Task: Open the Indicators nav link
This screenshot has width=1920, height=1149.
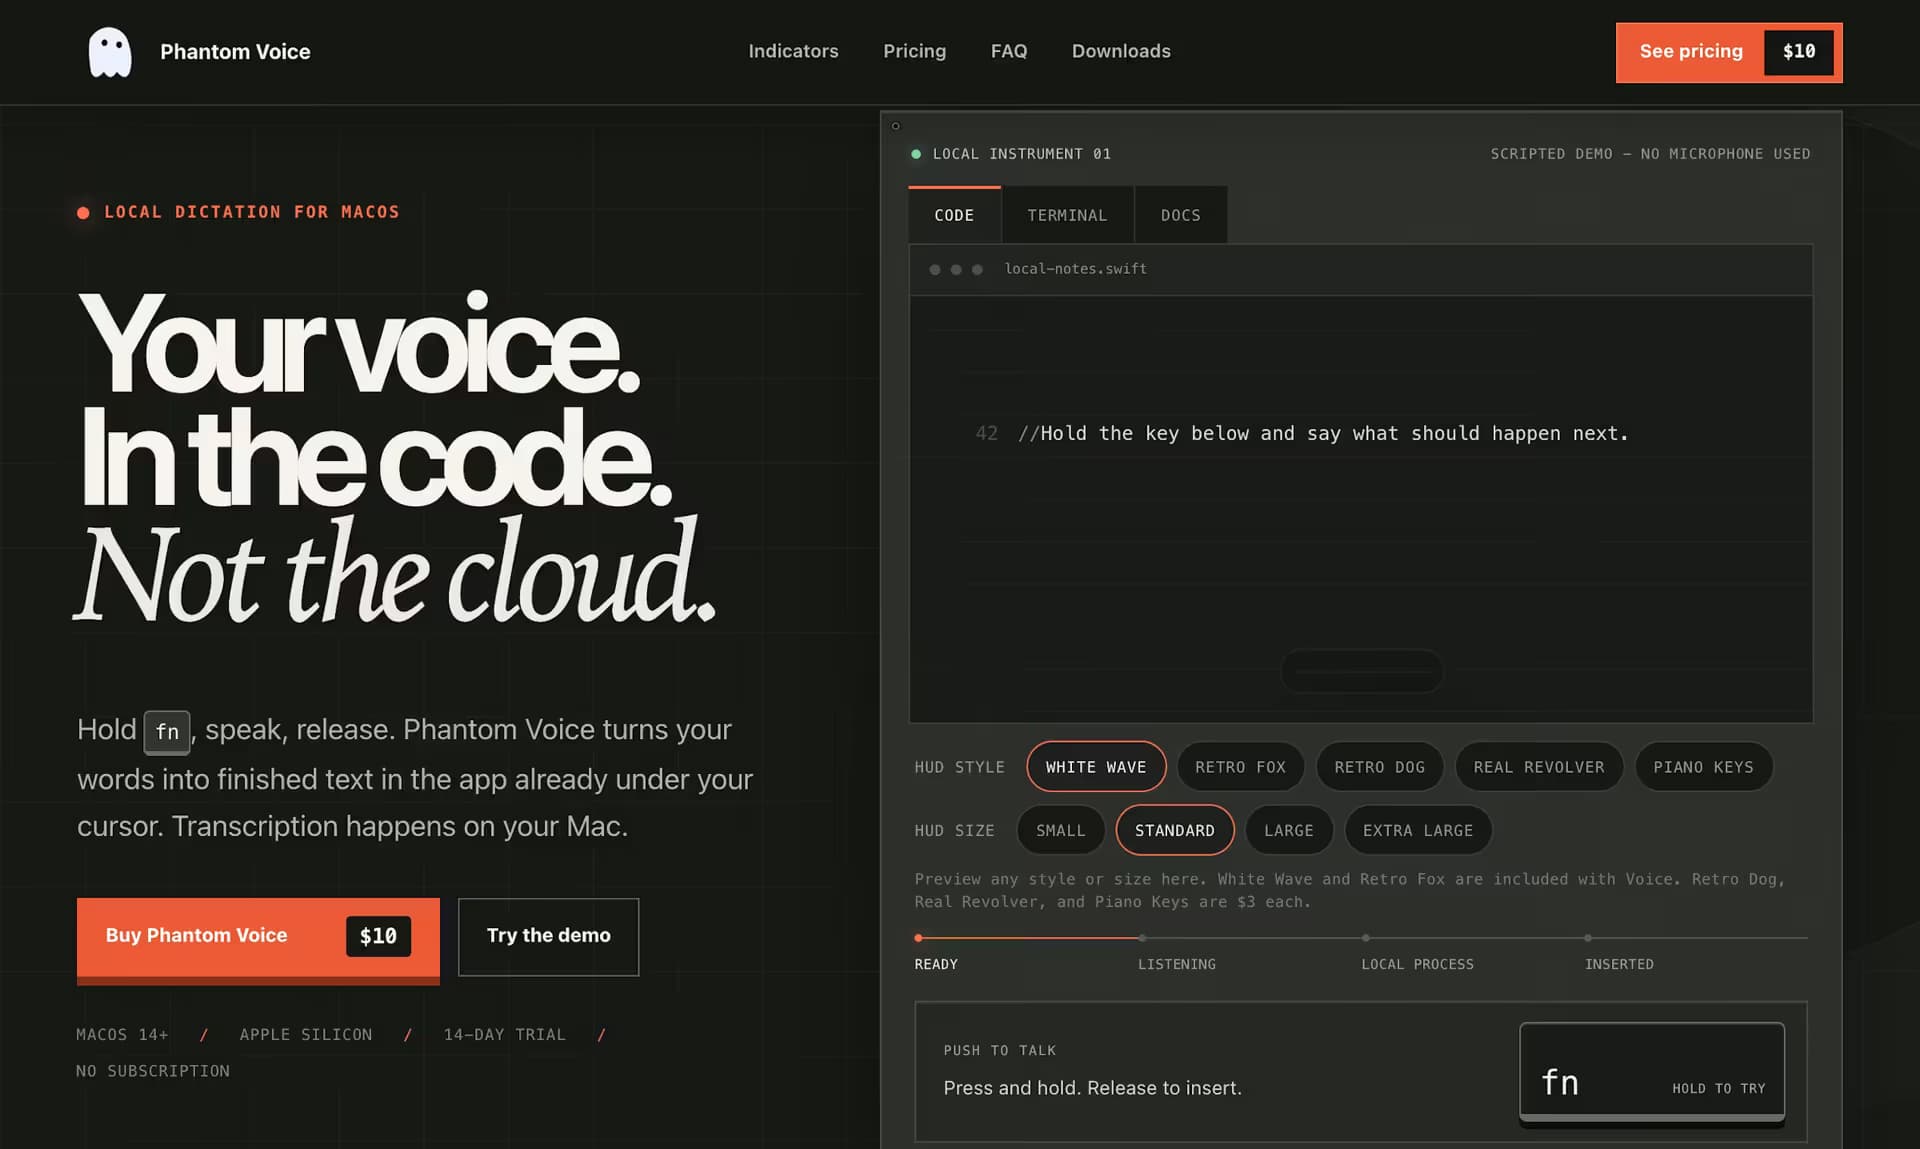Action: click(x=793, y=51)
